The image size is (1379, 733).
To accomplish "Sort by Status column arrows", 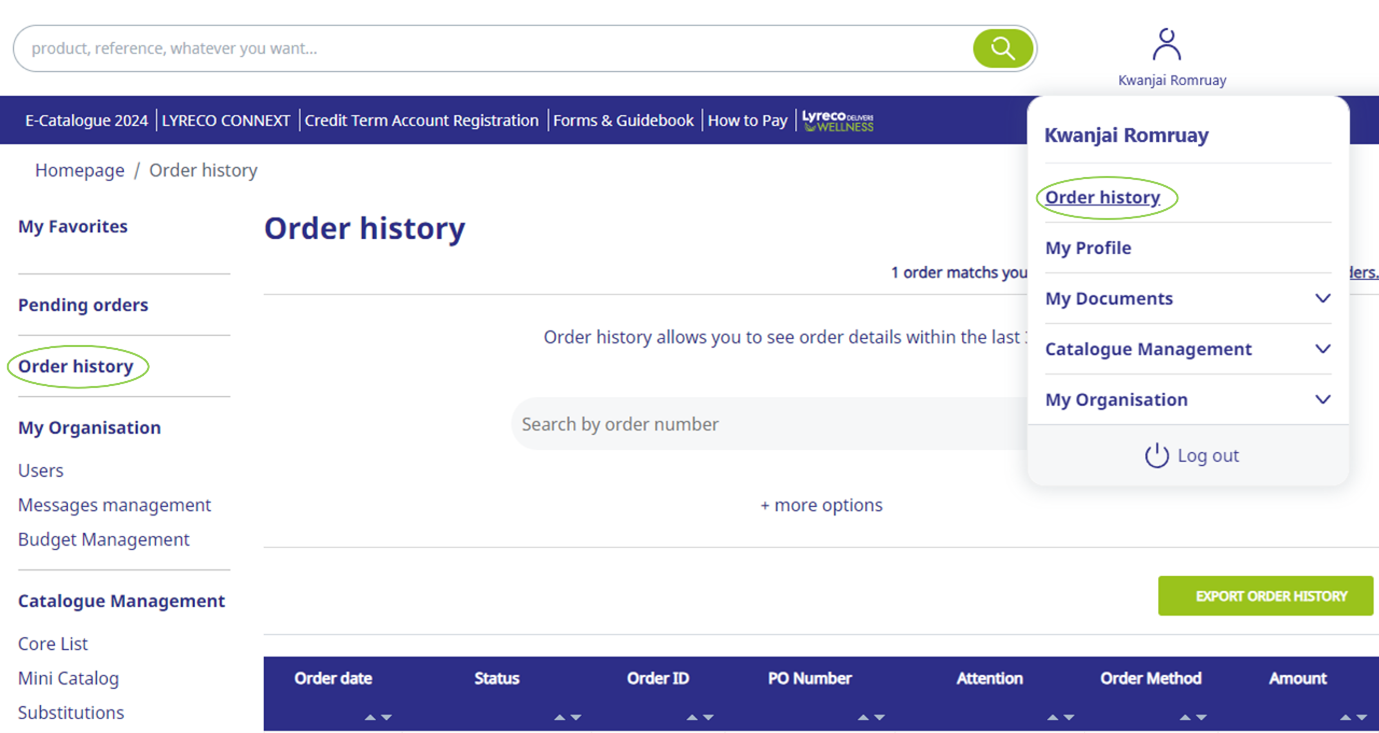I will click(x=567, y=717).
